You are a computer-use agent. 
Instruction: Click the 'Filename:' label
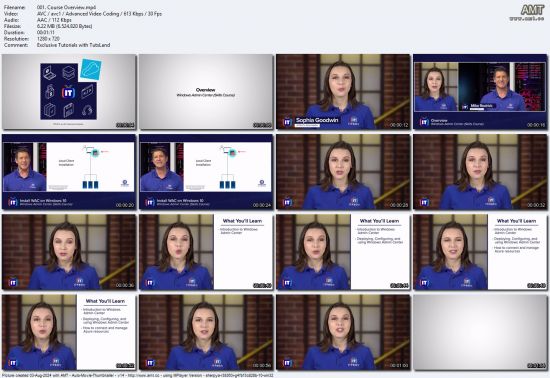point(15,7)
